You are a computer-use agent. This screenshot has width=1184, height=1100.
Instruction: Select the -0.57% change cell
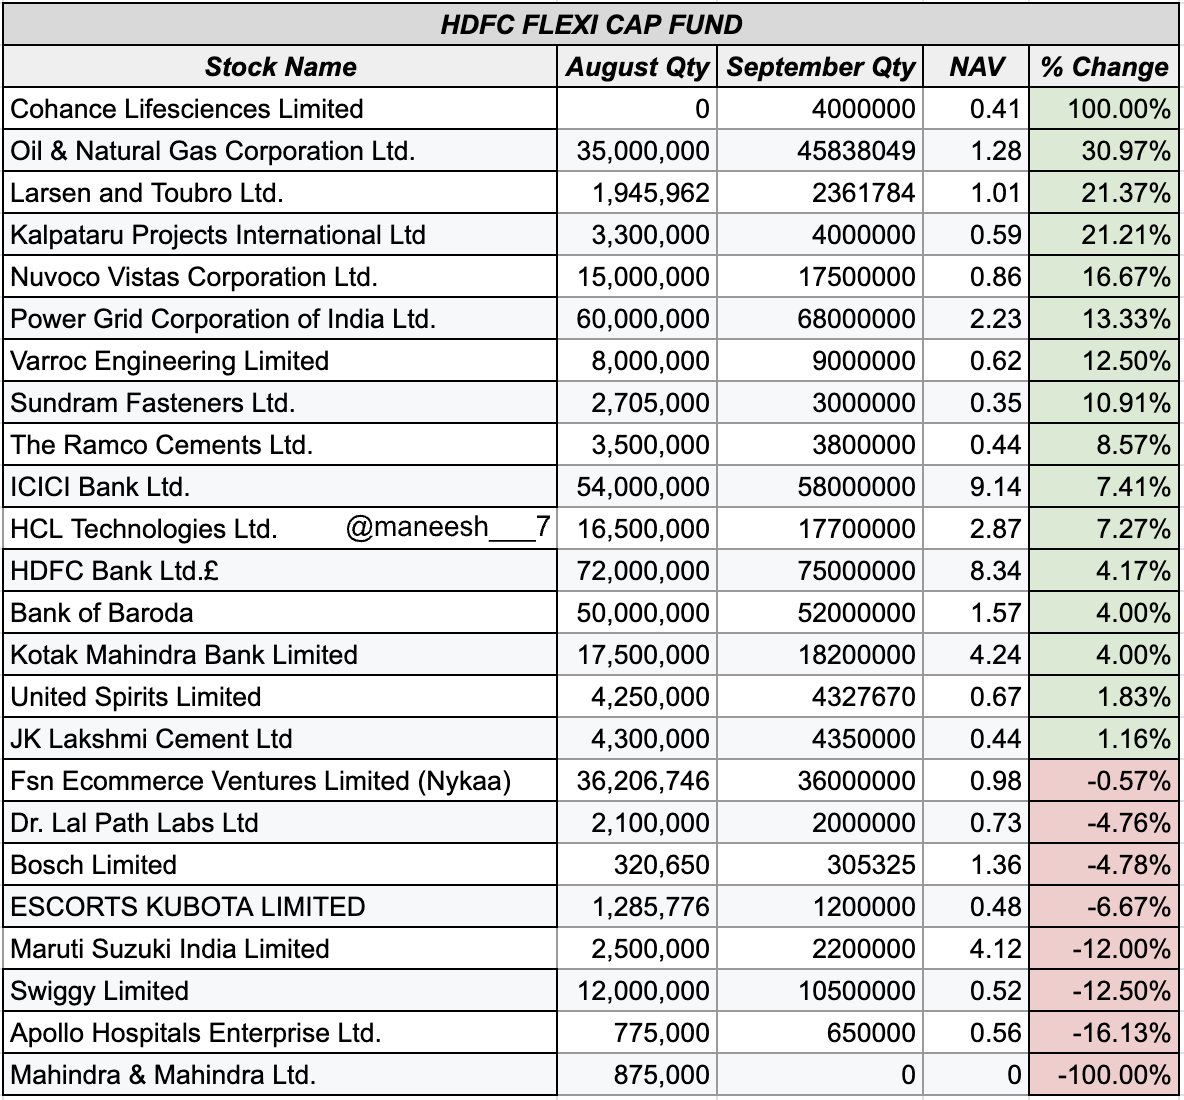pyautogui.click(x=1104, y=781)
